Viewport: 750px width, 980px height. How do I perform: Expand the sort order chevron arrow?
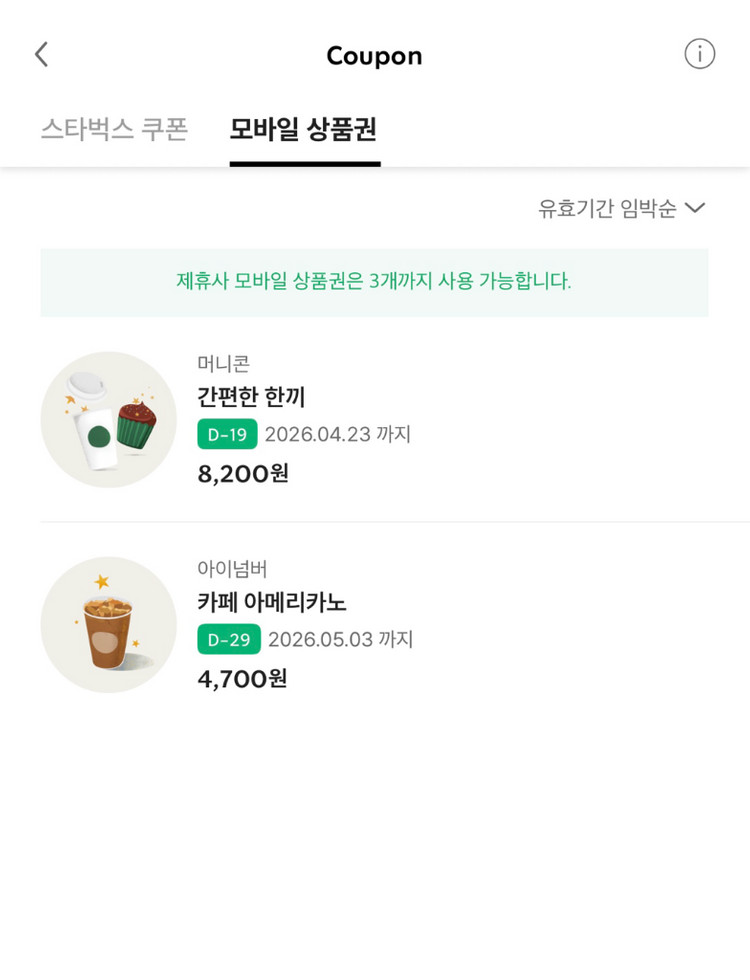click(x=695, y=208)
